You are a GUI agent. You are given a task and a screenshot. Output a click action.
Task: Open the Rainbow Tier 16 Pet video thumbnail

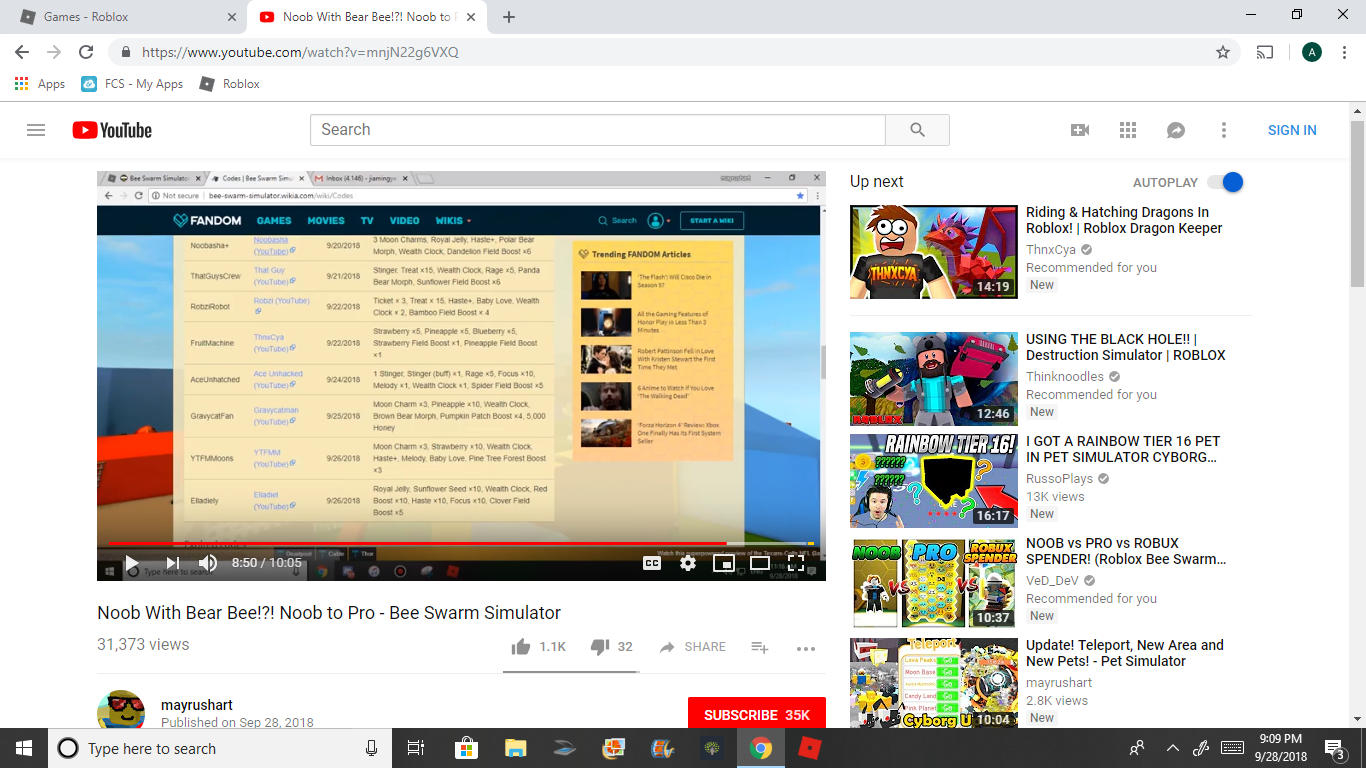(x=934, y=480)
